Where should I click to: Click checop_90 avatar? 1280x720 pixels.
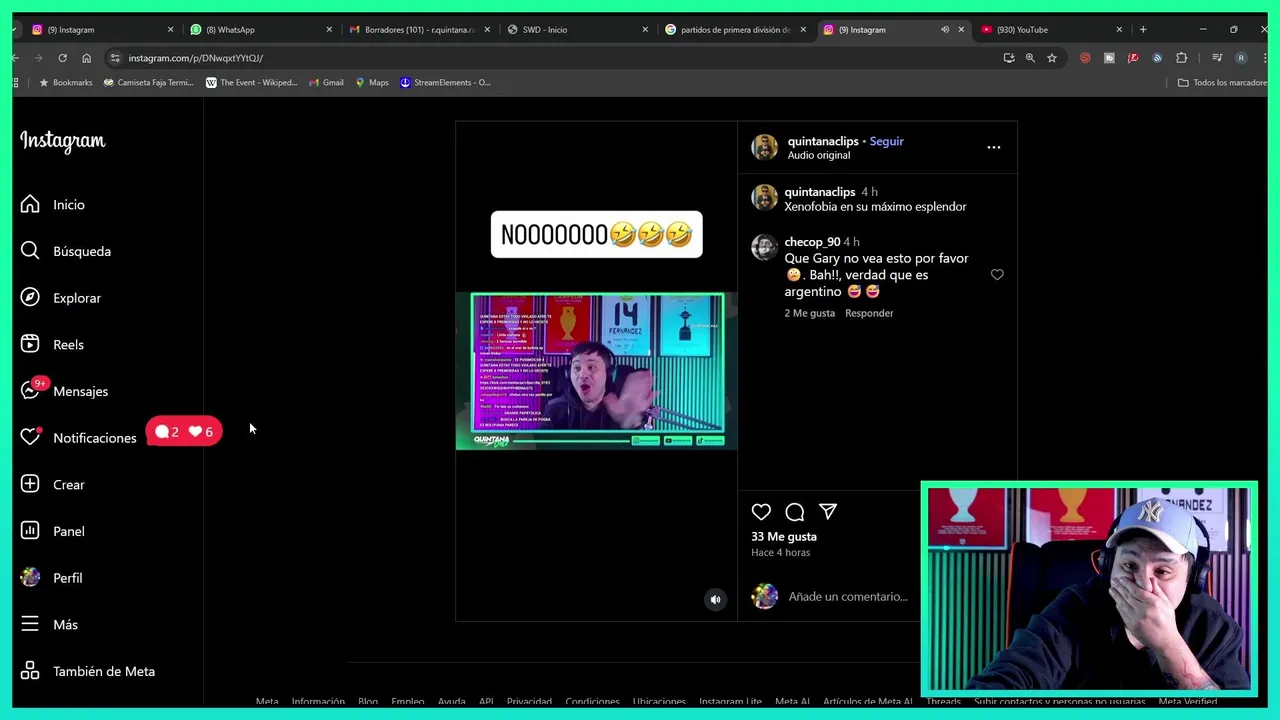[765, 247]
